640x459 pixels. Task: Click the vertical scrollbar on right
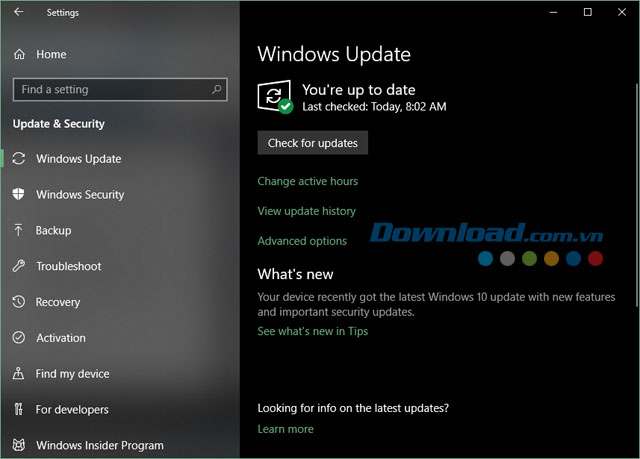637,195
